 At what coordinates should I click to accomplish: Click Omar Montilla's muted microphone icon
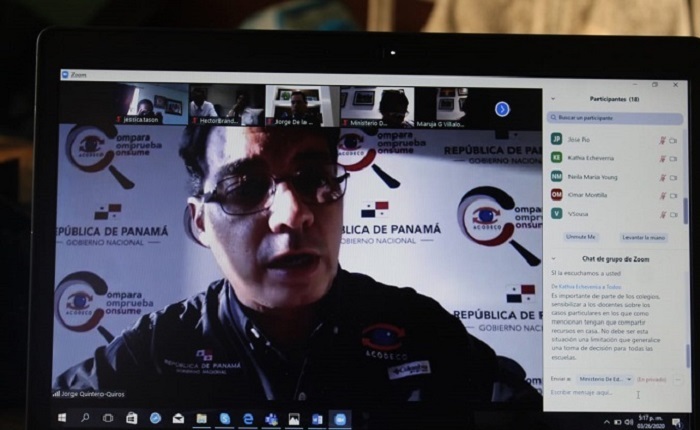click(x=662, y=196)
